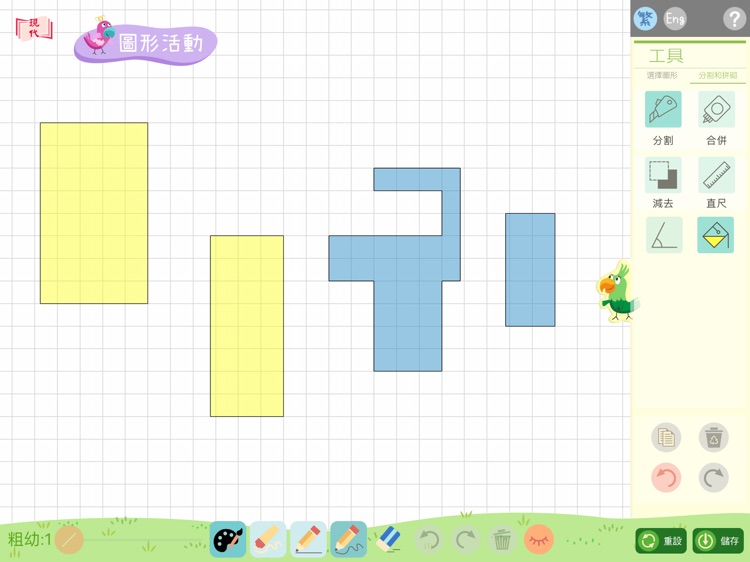750x562 pixels.
Task: Select the narrow yellow rectangle
Action: coord(247,326)
